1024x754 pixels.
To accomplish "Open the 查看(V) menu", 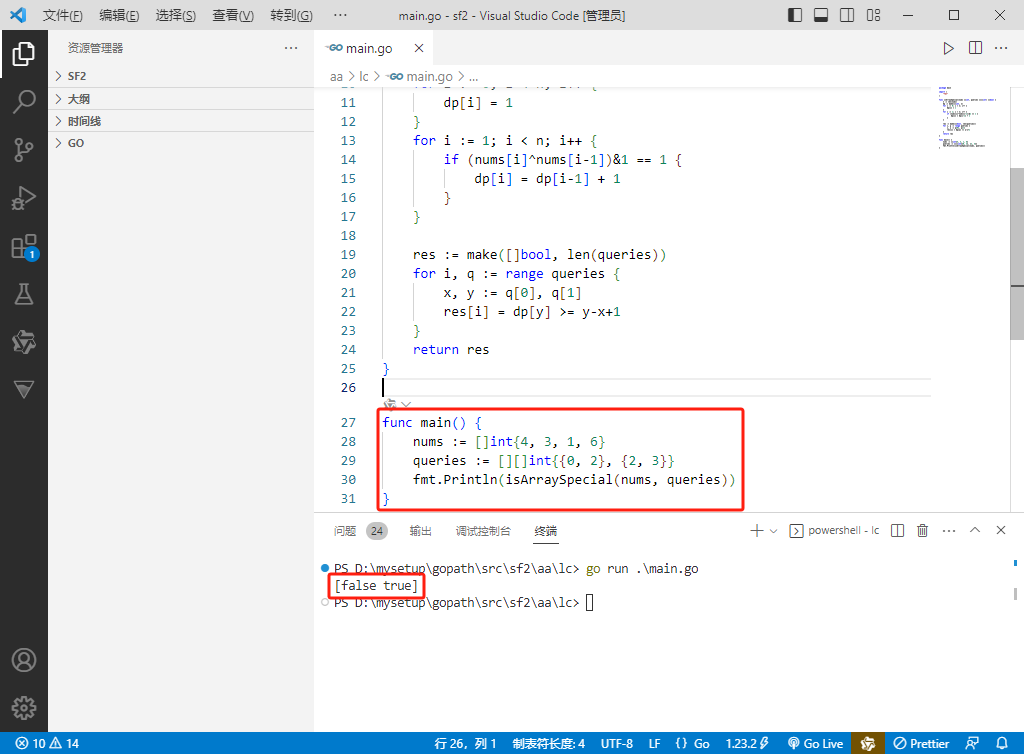I will coord(233,15).
